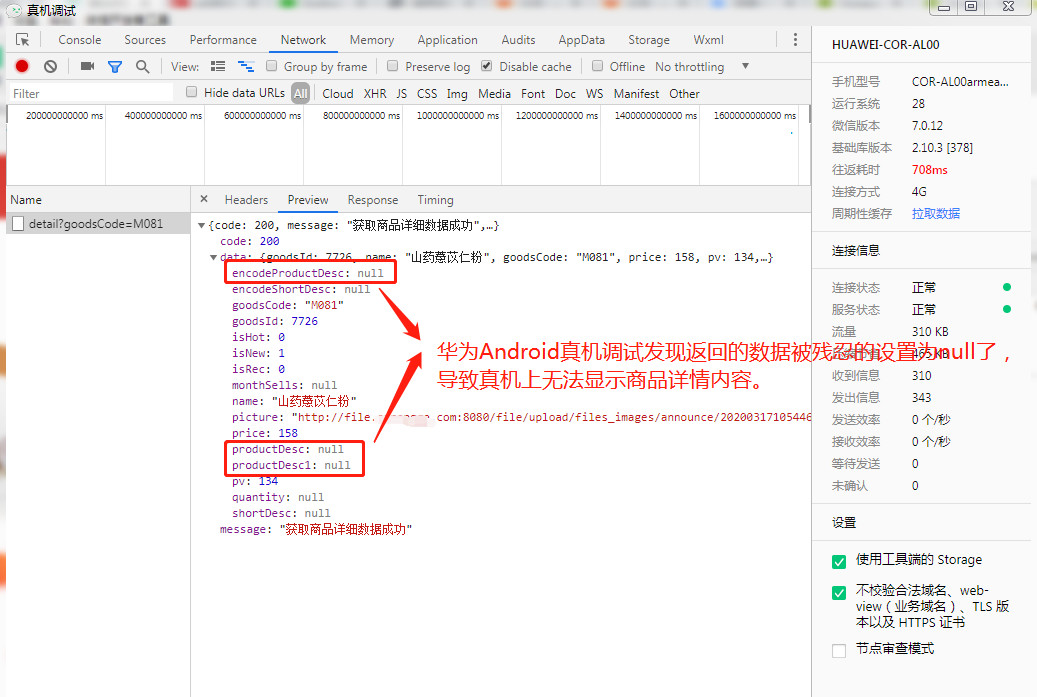
Task: Filter requests by Img
Action: [457, 93]
